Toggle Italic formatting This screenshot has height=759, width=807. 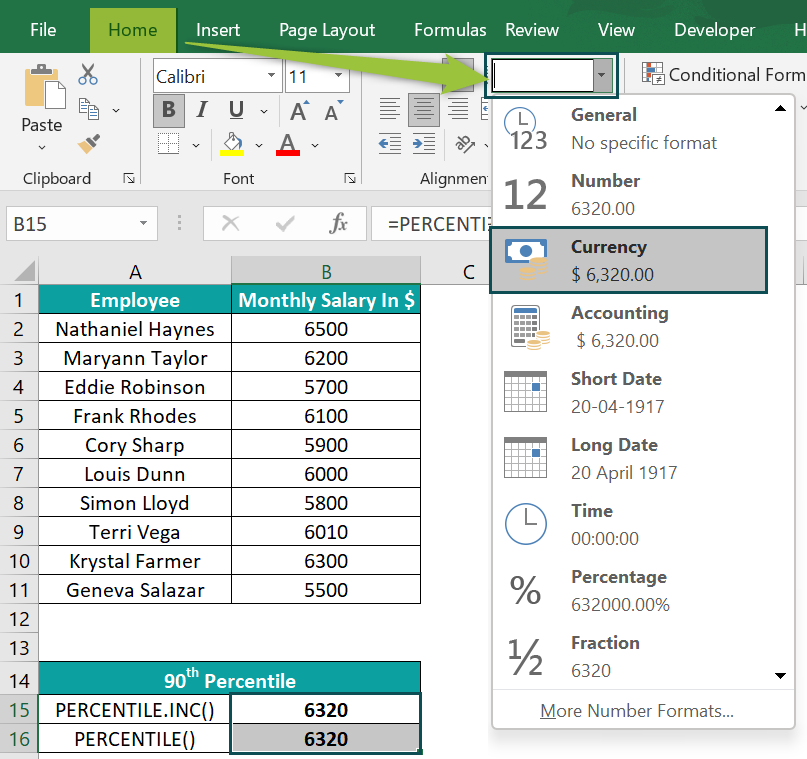pyautogui.click(x=202, y=110)
